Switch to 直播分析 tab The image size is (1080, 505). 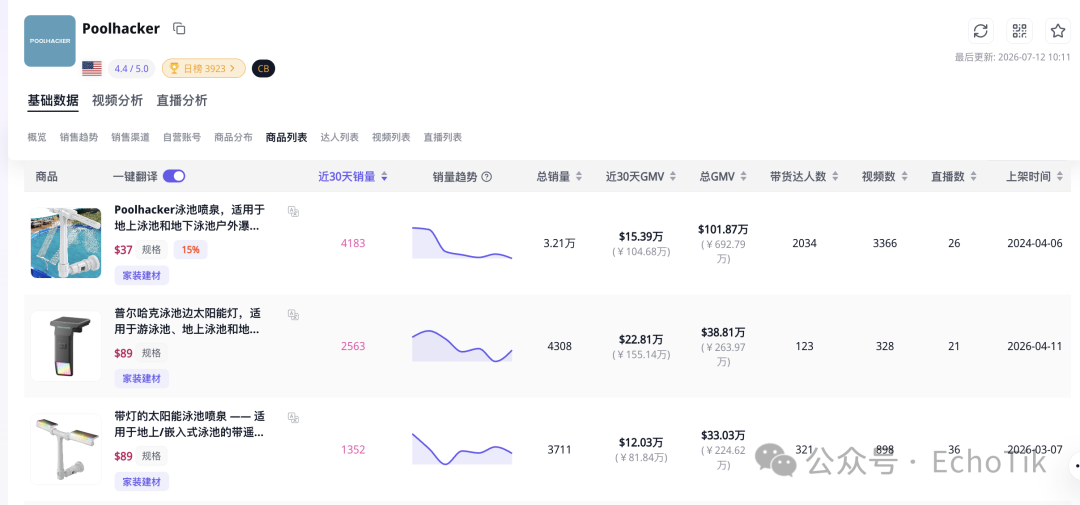click(x=182, y=101)
